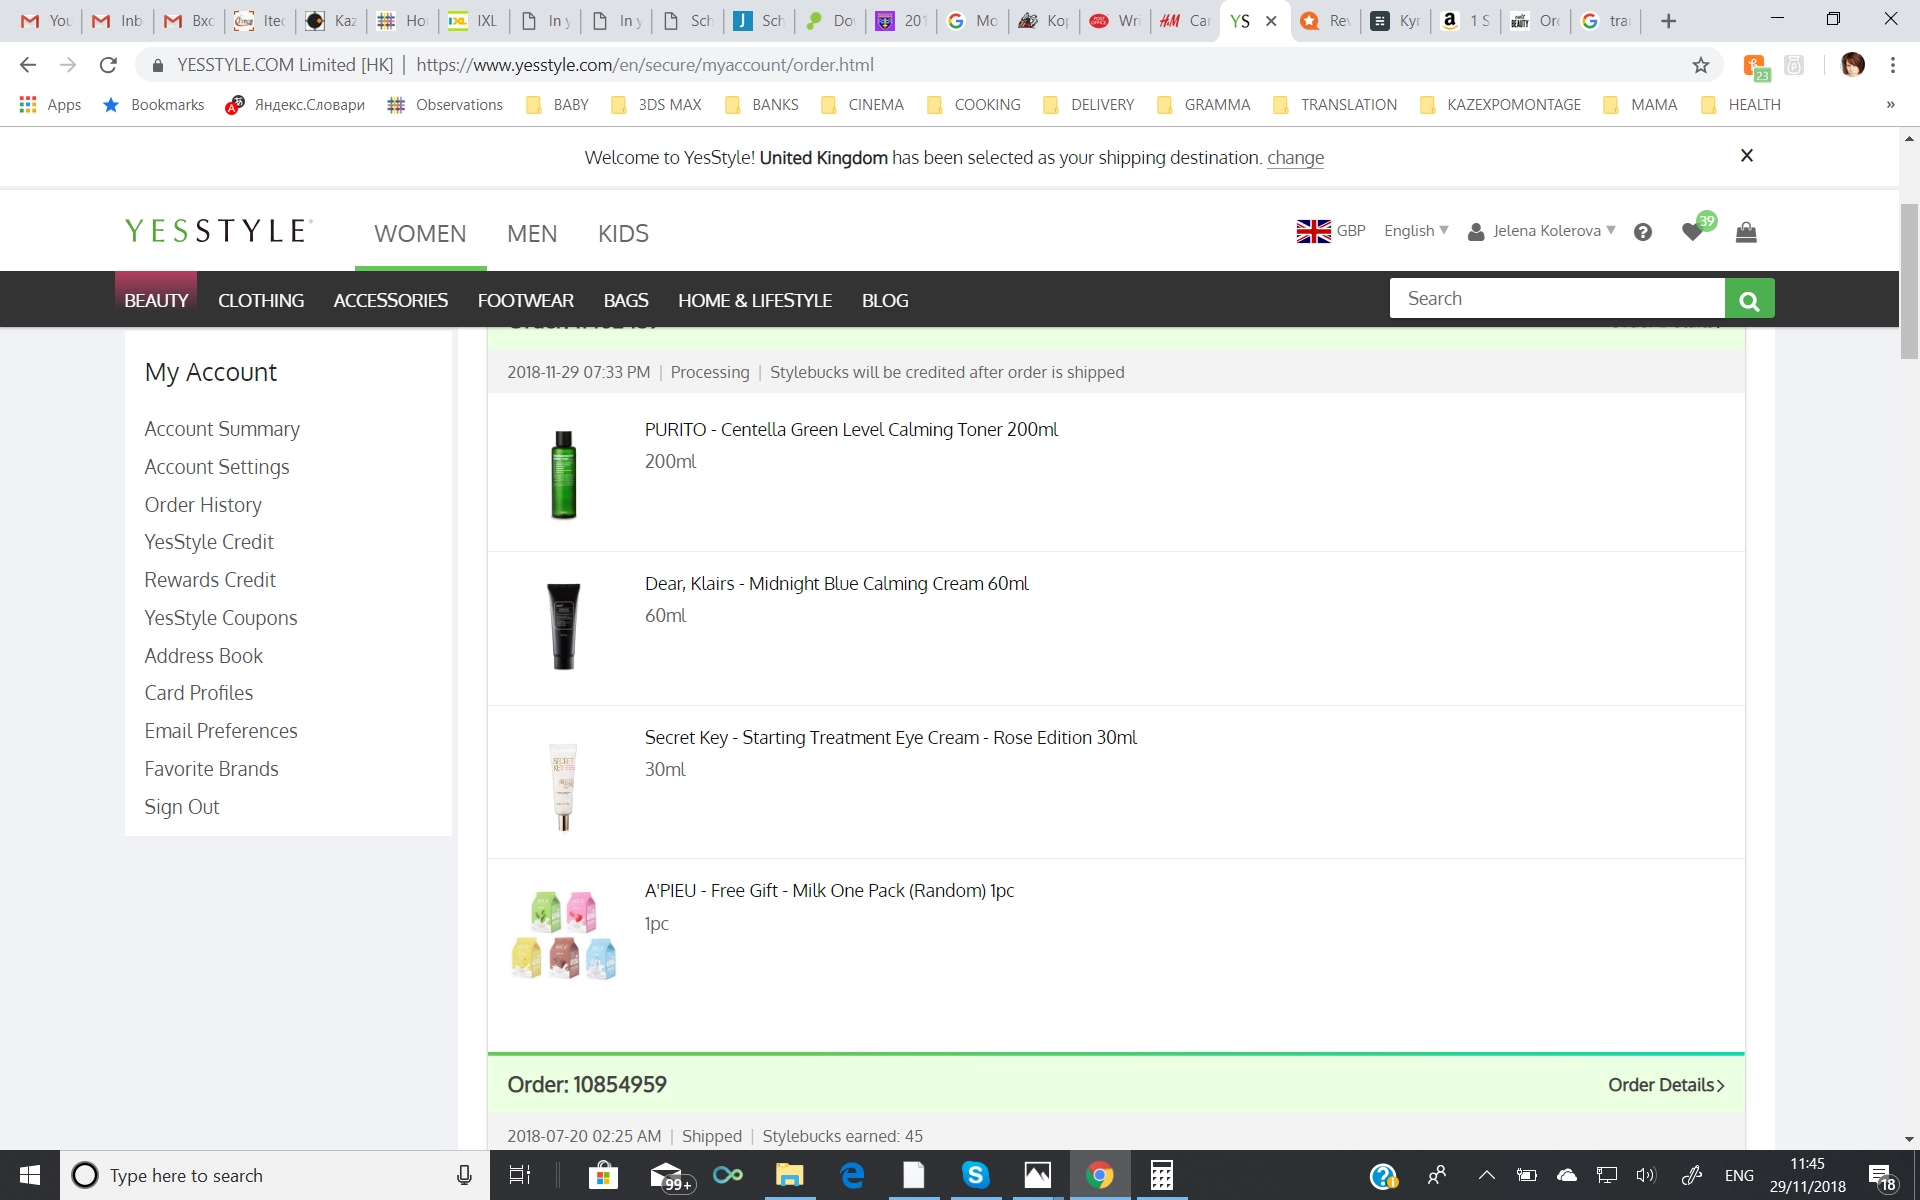Go to Order History in sidebar
This screenshot has width=1920, height=1200.
[203, 505]
